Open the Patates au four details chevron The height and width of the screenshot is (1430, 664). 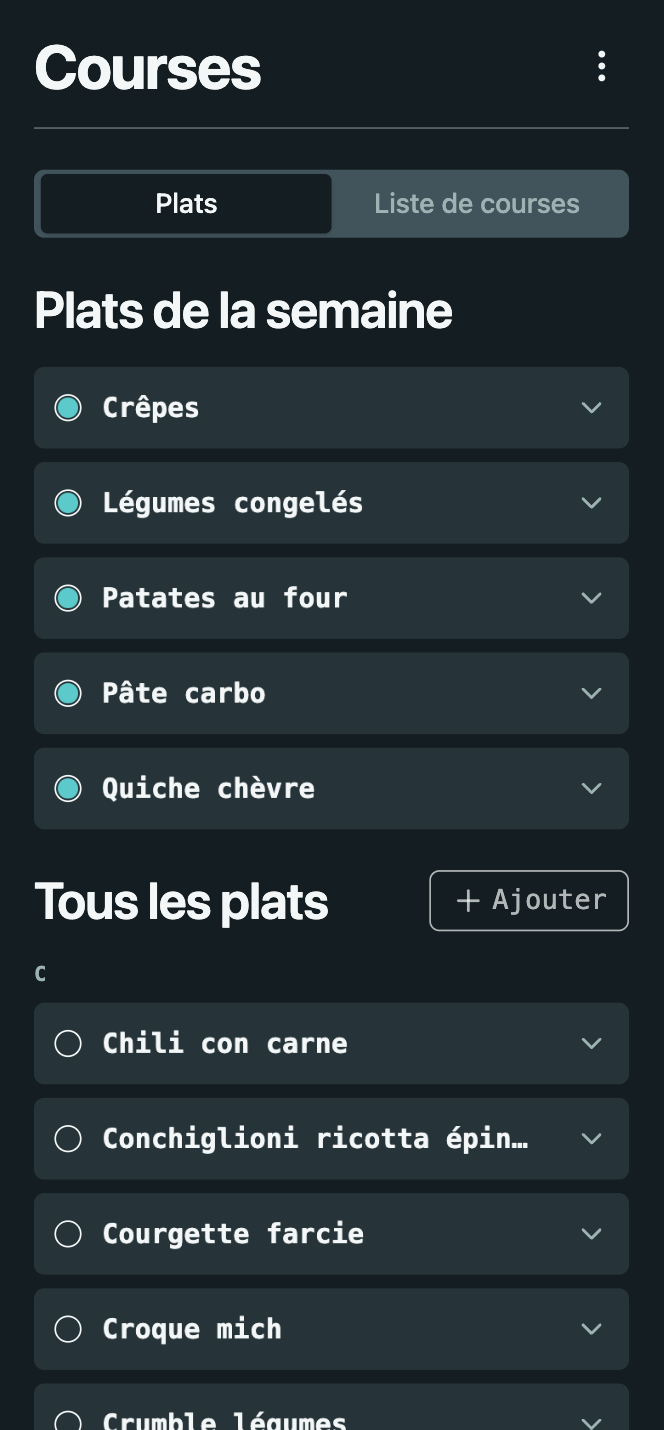click(x=591, y=598)
